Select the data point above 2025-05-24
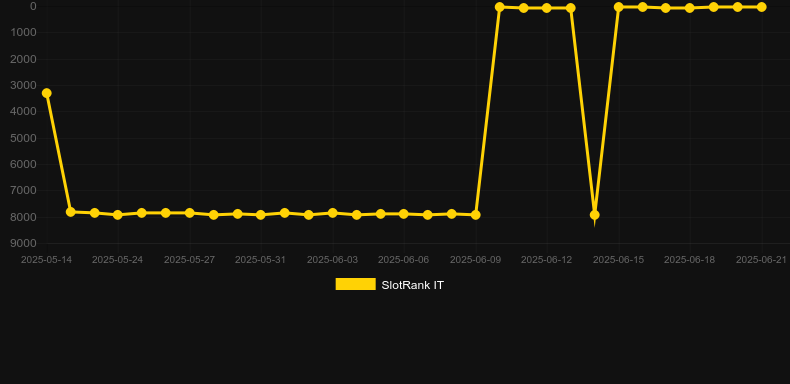 (118, 215)
